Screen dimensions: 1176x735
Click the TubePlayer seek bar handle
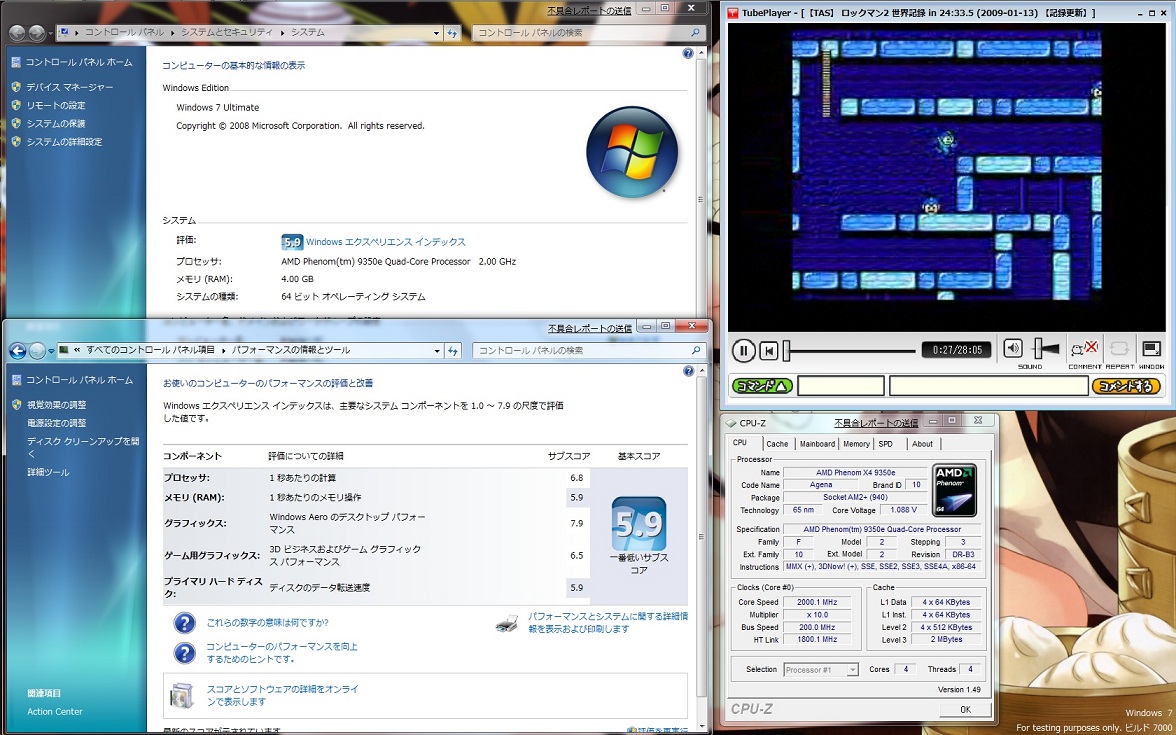coord(787,350)
